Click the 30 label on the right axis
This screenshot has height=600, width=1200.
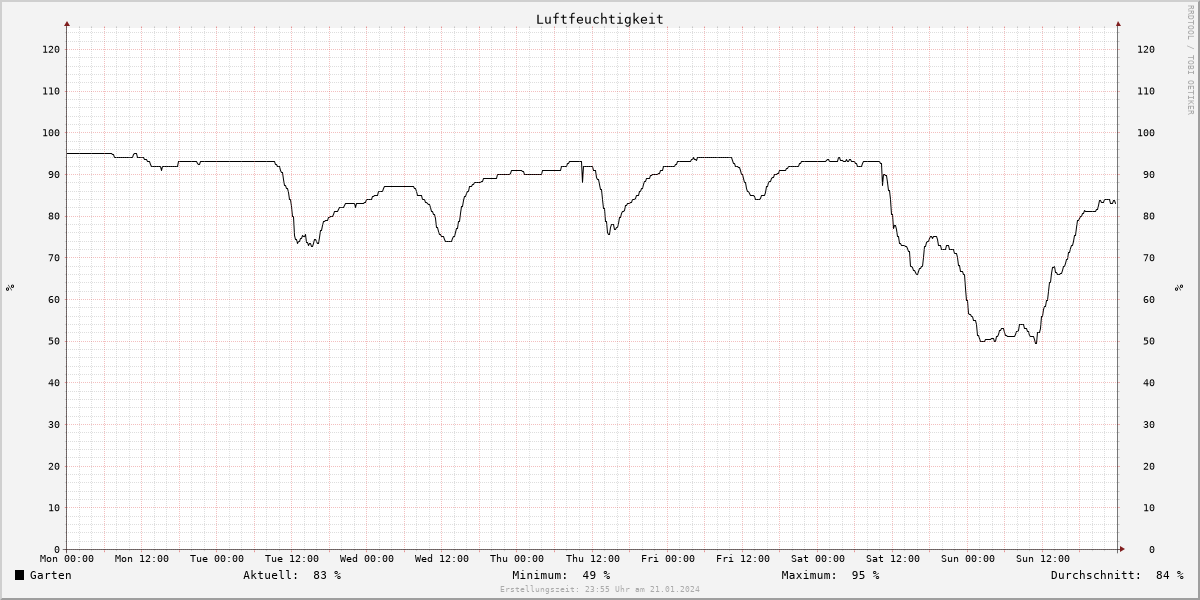[1149, 424]
